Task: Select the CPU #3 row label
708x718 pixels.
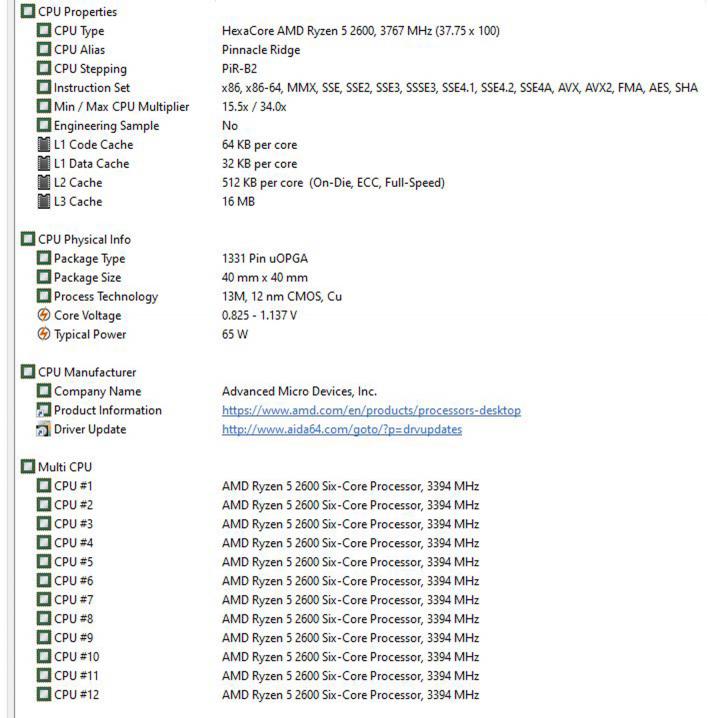Action: click(x=73, y=524)
